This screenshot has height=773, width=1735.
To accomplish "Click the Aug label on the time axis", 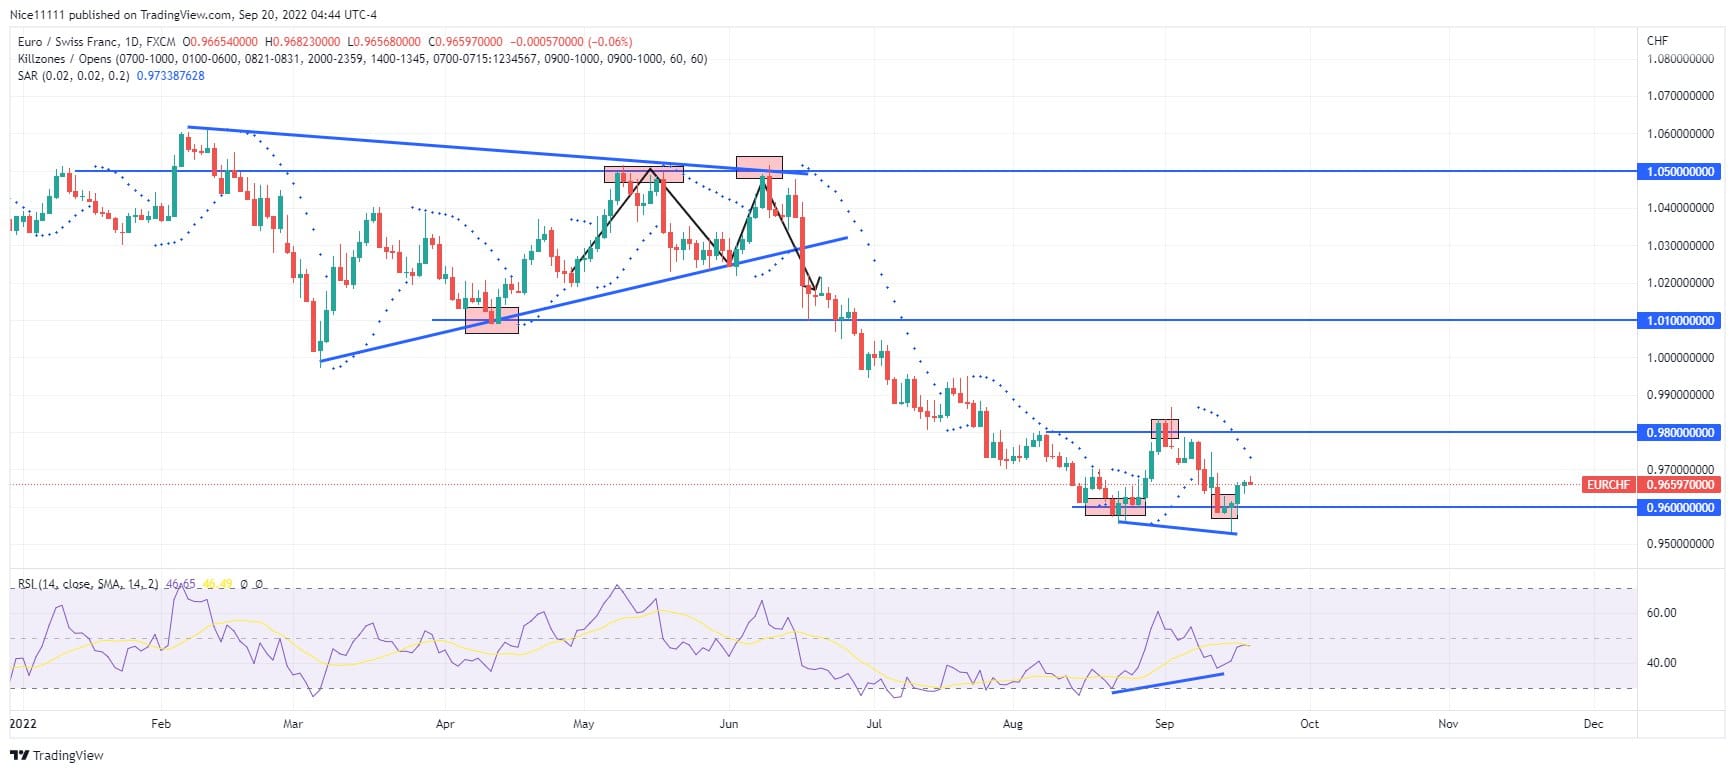I will [1013, 724].
